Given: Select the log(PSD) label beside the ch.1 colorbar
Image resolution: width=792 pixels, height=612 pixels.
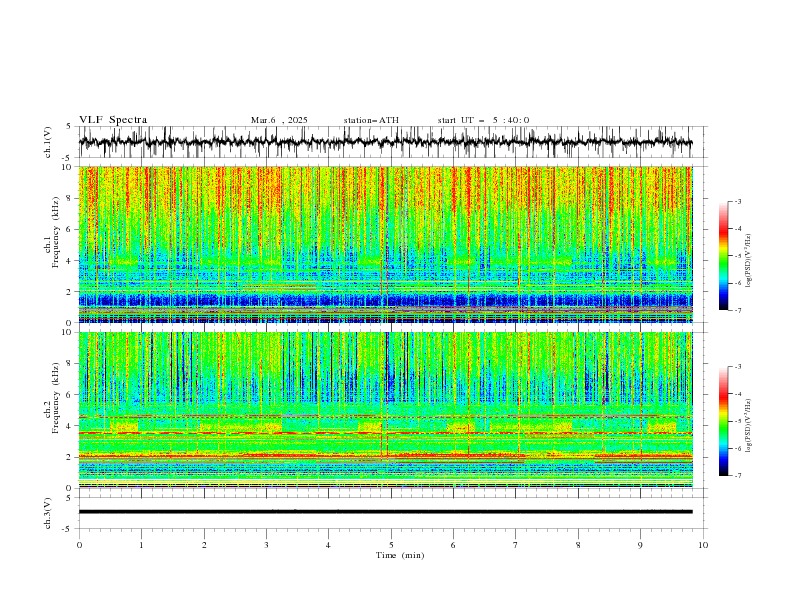Looking at the screenshot, I should click(749, 261).
